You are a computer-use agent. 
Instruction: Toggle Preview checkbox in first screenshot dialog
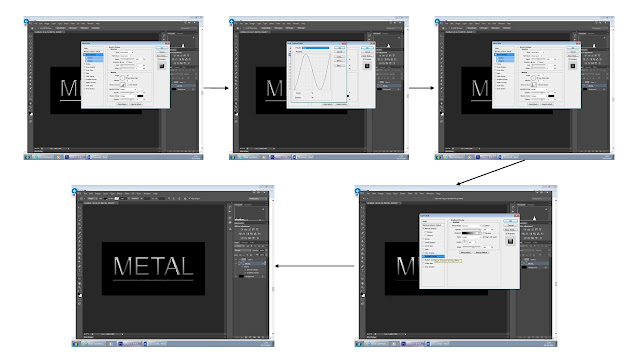[158, 59]
